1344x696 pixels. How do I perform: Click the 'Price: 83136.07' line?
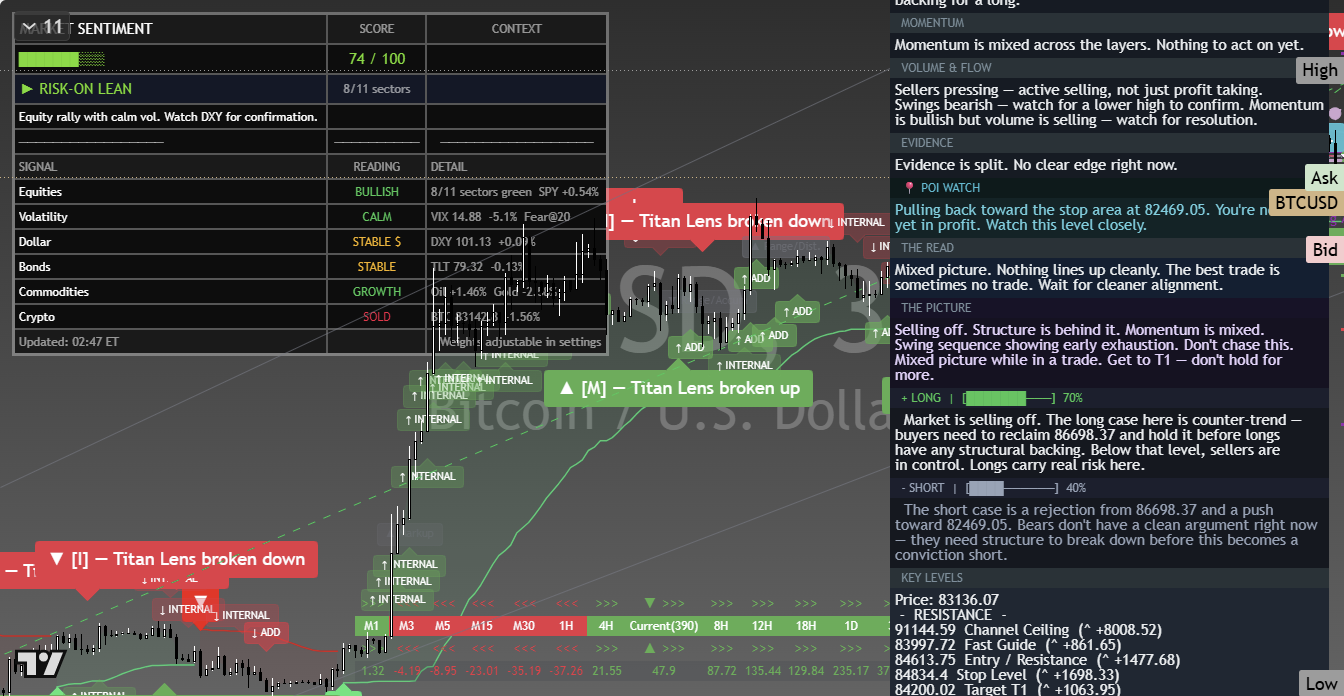coord(947,600)
